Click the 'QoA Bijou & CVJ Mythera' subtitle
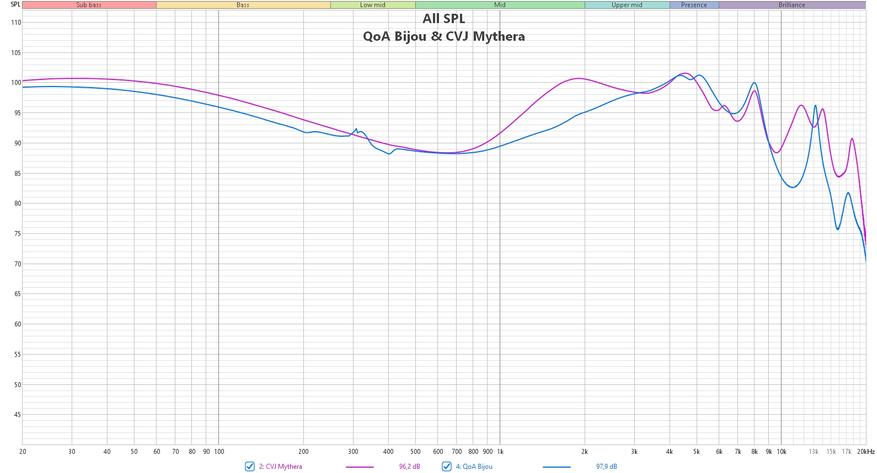Image resolution: width=877 pixels, height=473 pixels. [x=444, y=37]
